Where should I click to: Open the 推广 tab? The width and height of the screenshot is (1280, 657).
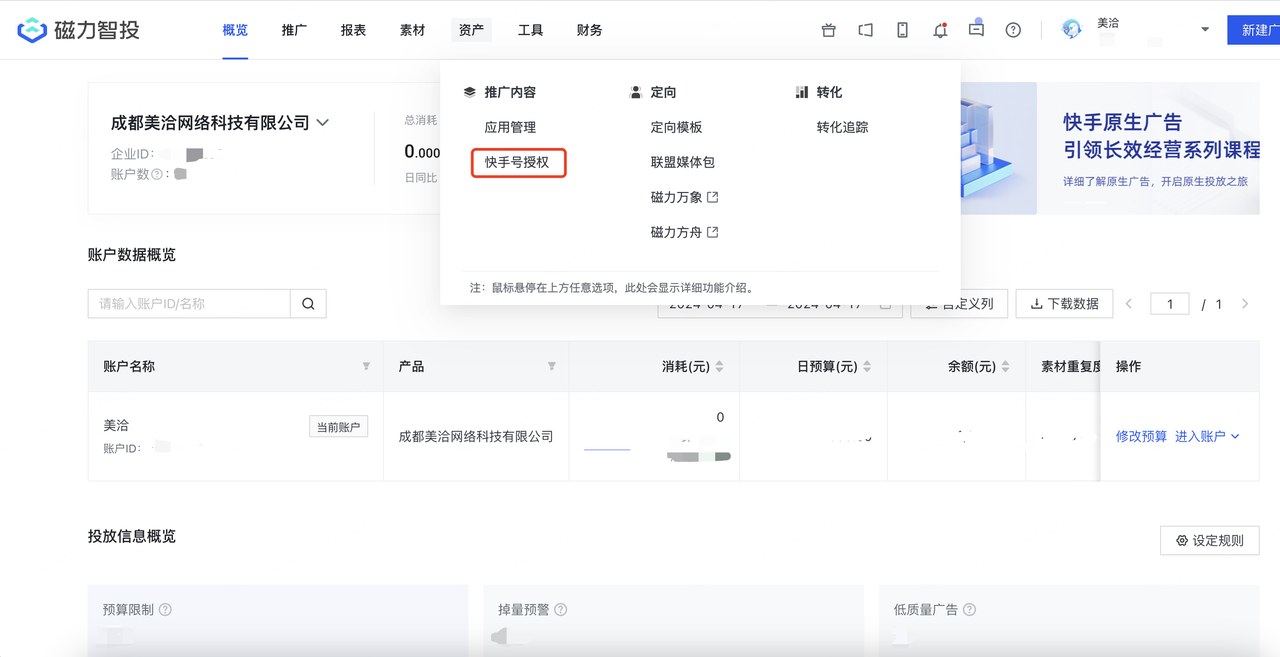point(294,30)
